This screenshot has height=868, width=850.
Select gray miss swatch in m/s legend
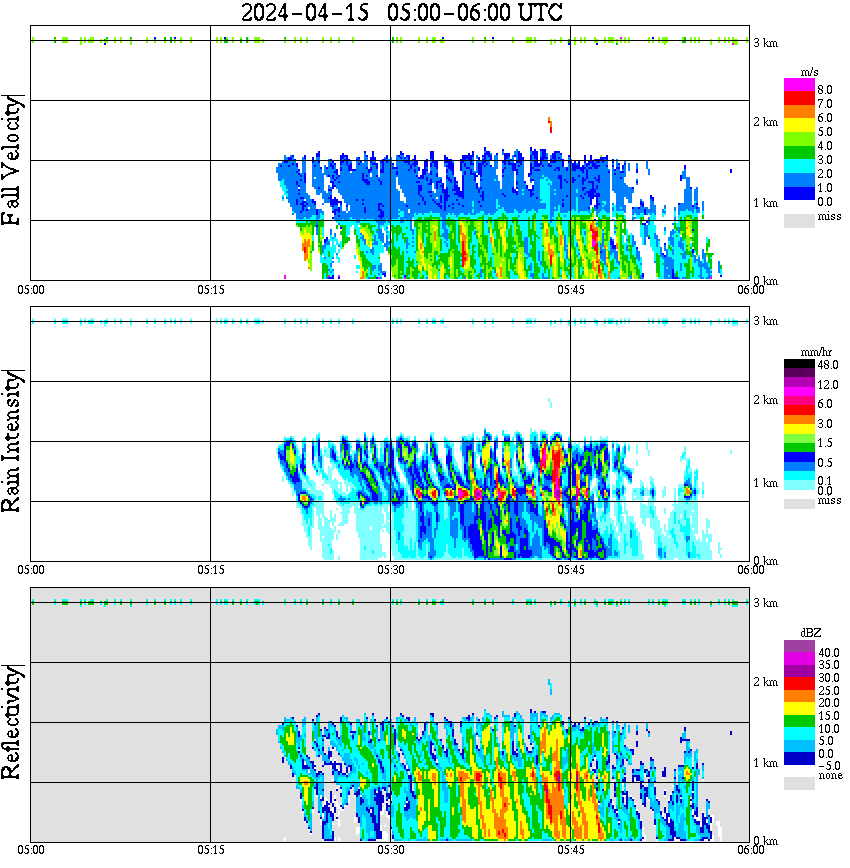(799, 221)
